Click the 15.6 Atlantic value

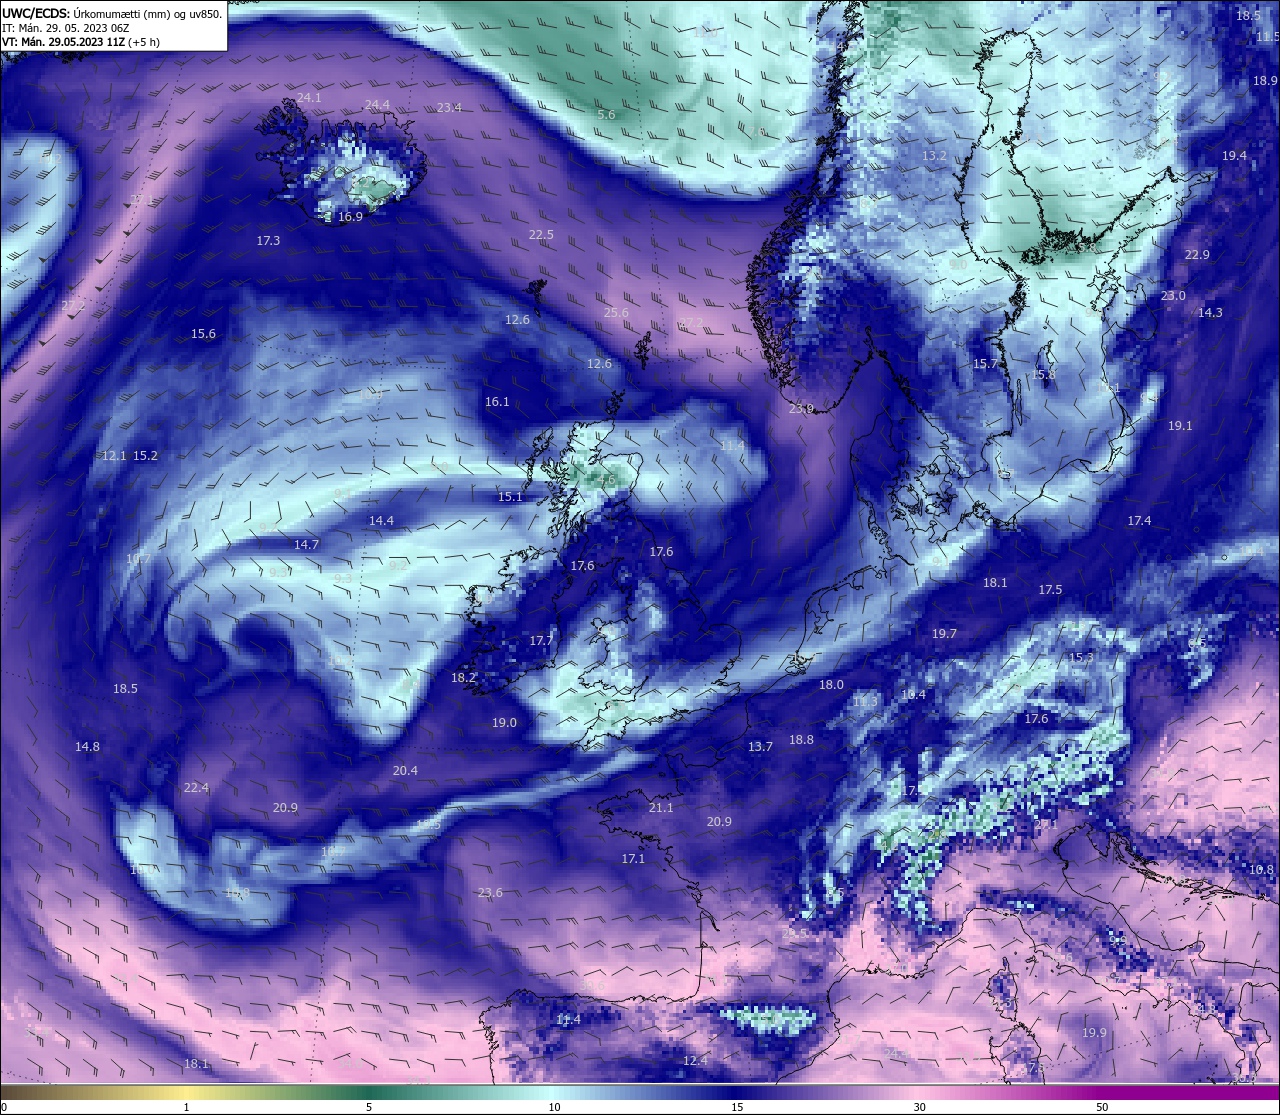pyautogui.click(x=203, y=334)
